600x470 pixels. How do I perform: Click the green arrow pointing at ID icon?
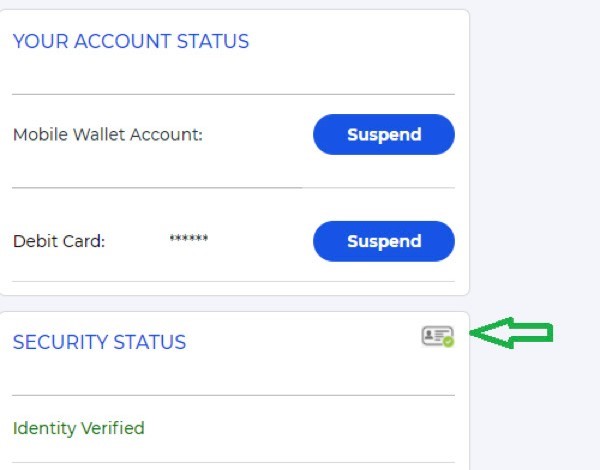(x=511, y=333)
